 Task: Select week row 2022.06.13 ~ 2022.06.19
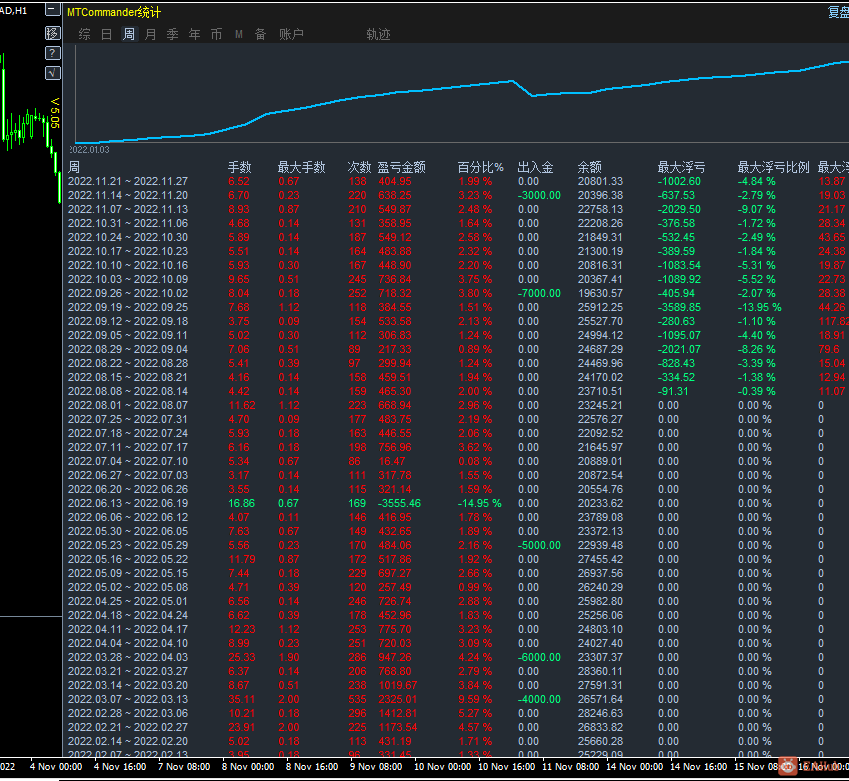458,503
